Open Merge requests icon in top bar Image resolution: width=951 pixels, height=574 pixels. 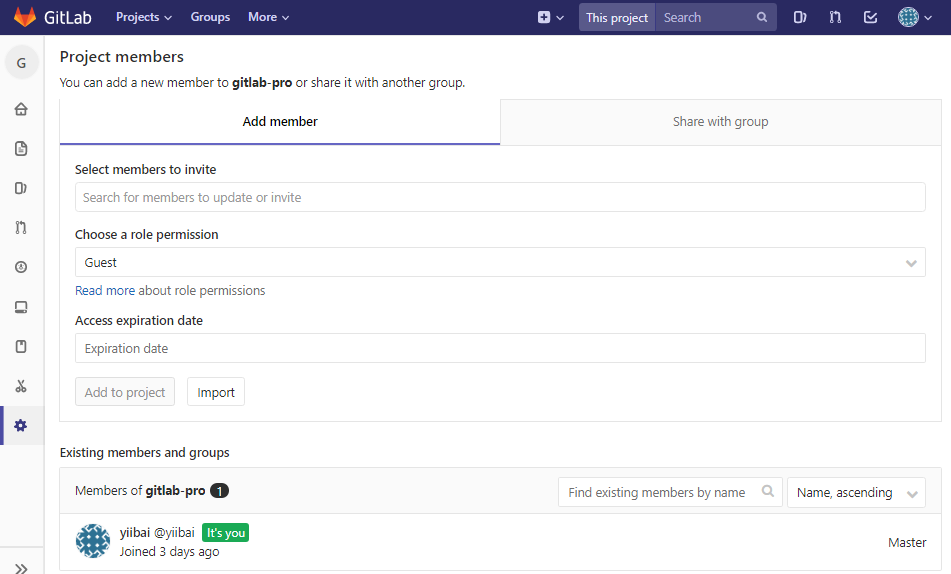click(x=835, y=18)
